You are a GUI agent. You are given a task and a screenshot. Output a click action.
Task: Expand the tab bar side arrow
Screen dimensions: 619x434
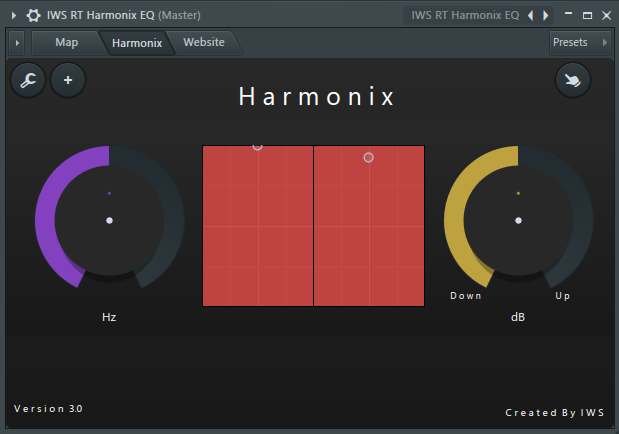[17, 43]
